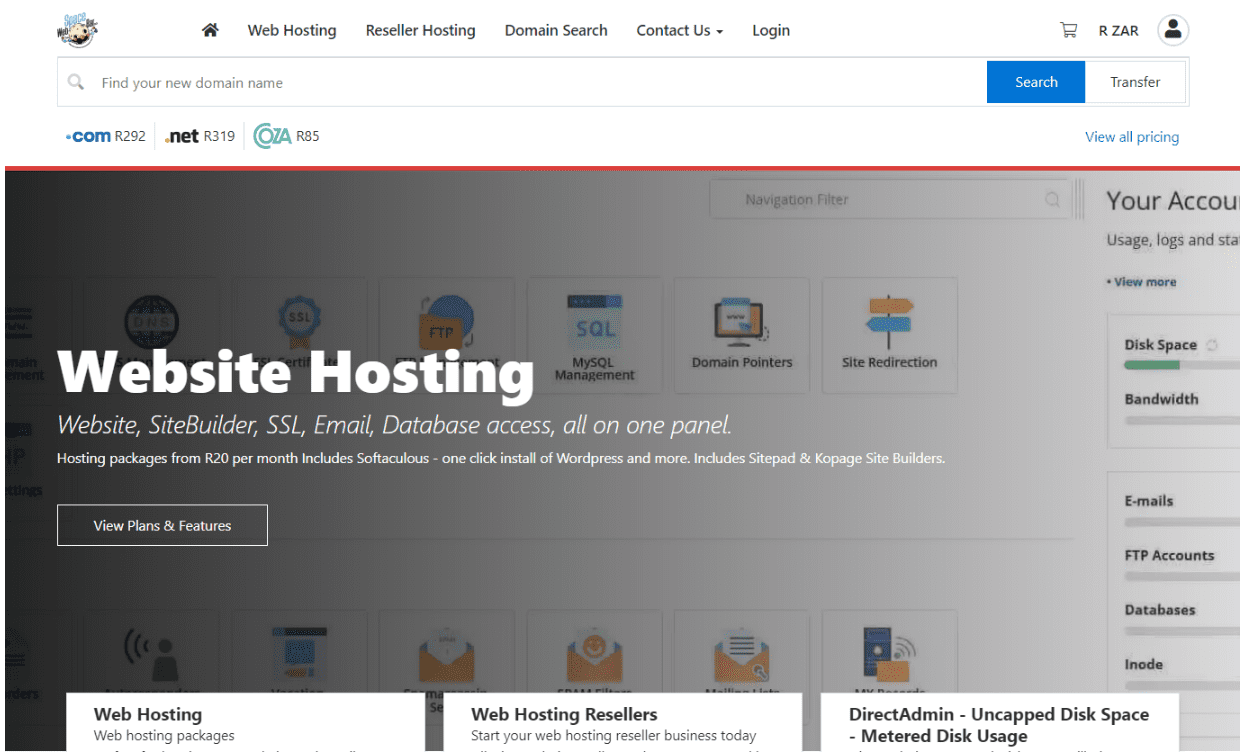The height and width of the screenshot is (755, 1246).
Task: Select the .com domain logo
Action: coord(88,136)
